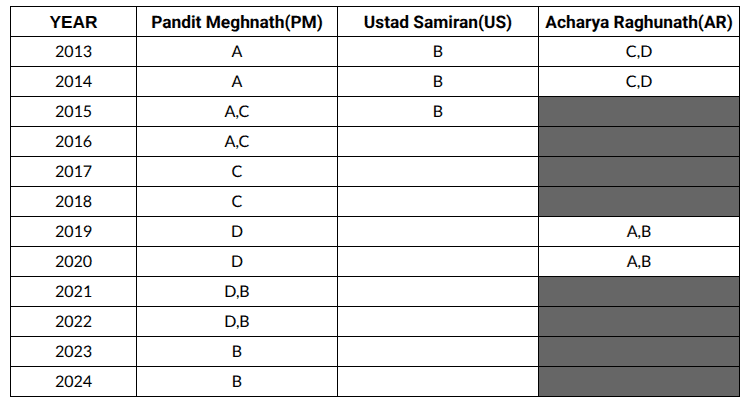Click the Acharya Raghunath(AR) column header
The height and width of the screenshot is (406, 754).
[x=638, y=22]
